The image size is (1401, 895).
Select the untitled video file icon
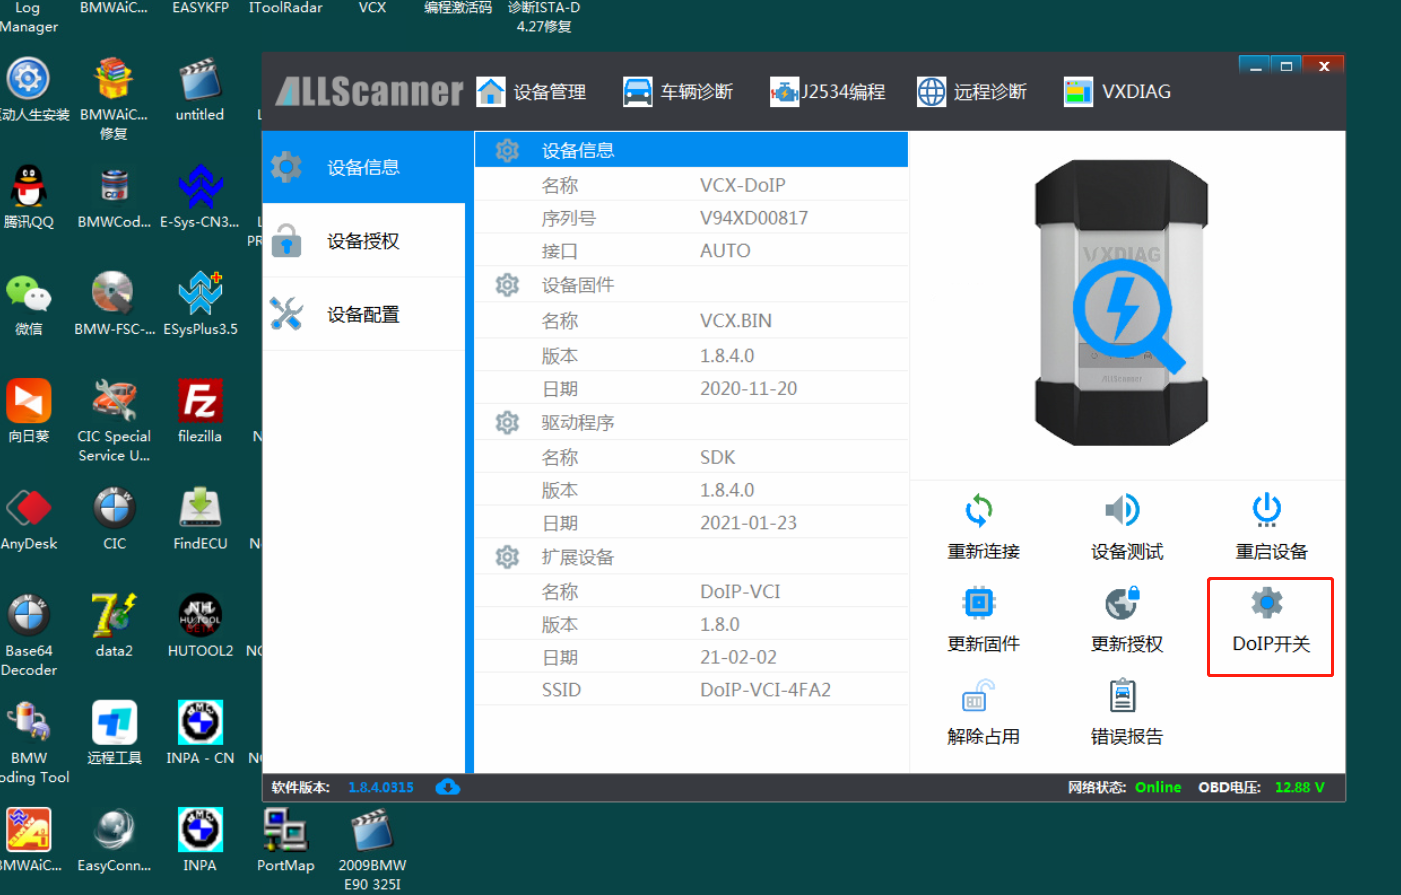click(x=200, y=90)
